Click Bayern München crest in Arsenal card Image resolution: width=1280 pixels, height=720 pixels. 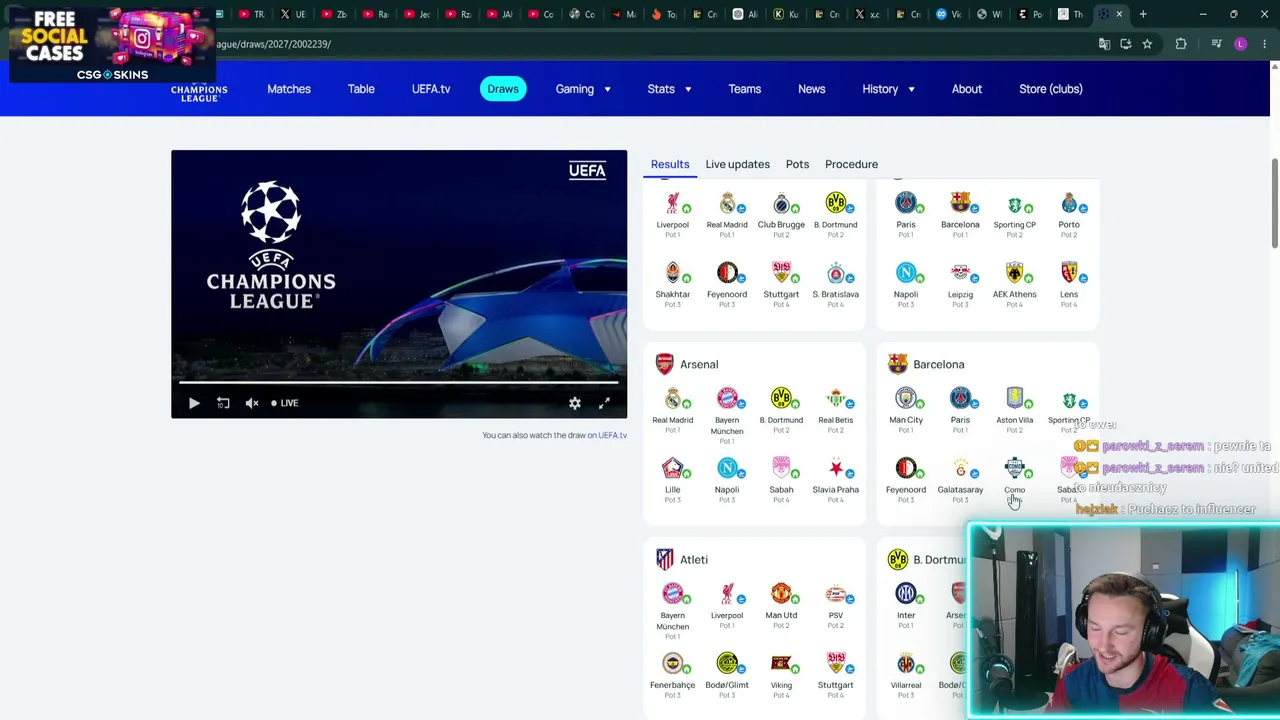pos(727,399)
